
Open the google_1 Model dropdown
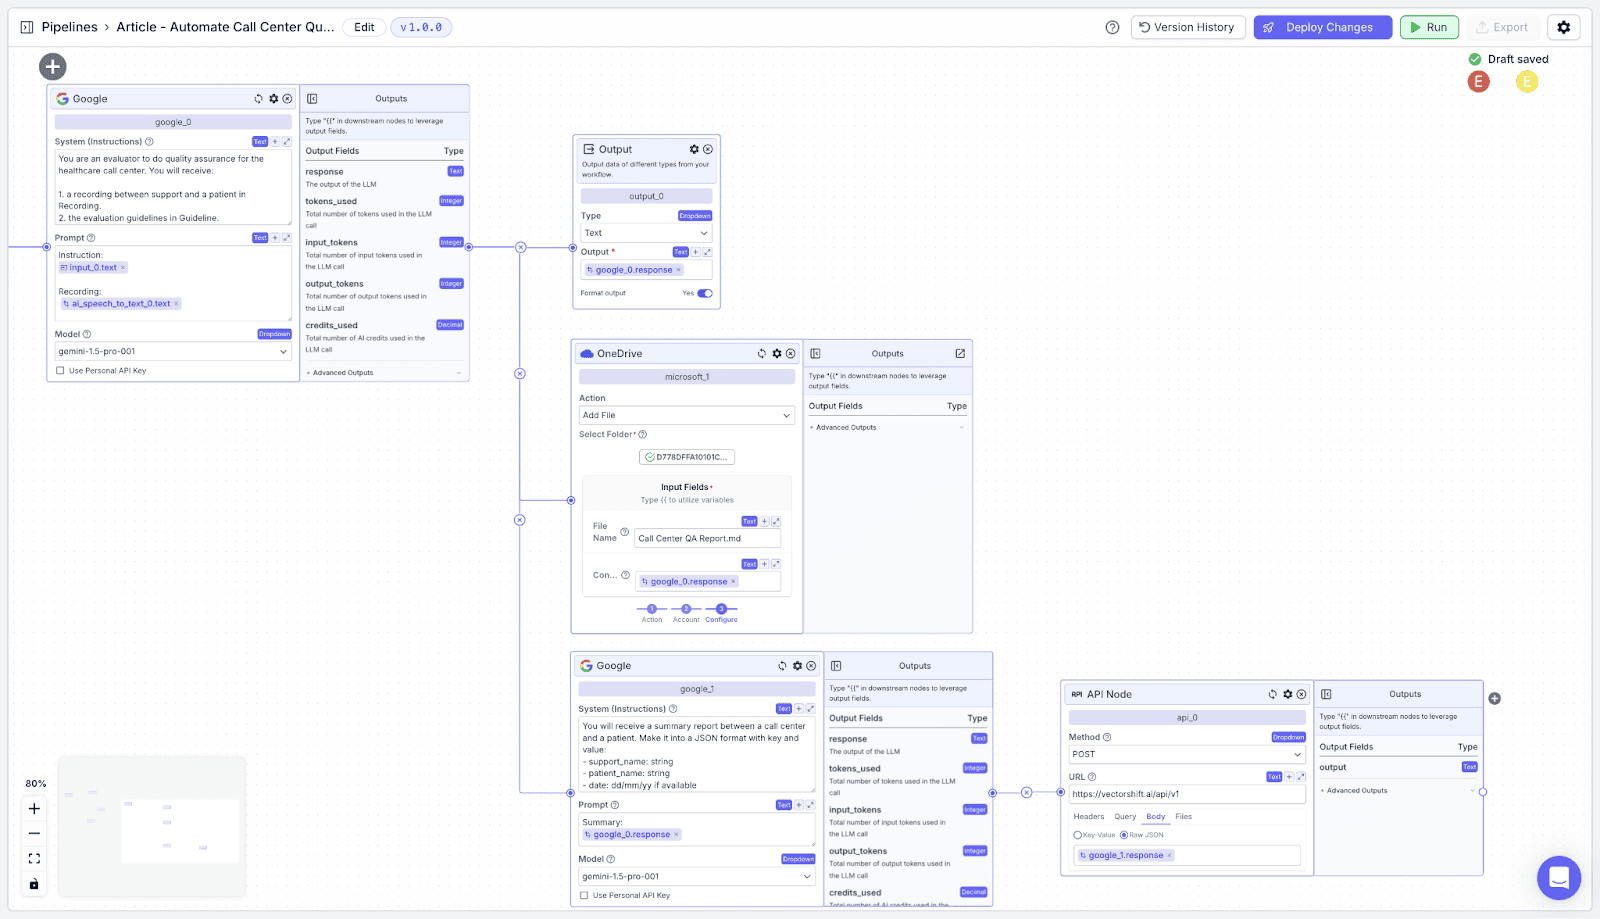[697, 877]
